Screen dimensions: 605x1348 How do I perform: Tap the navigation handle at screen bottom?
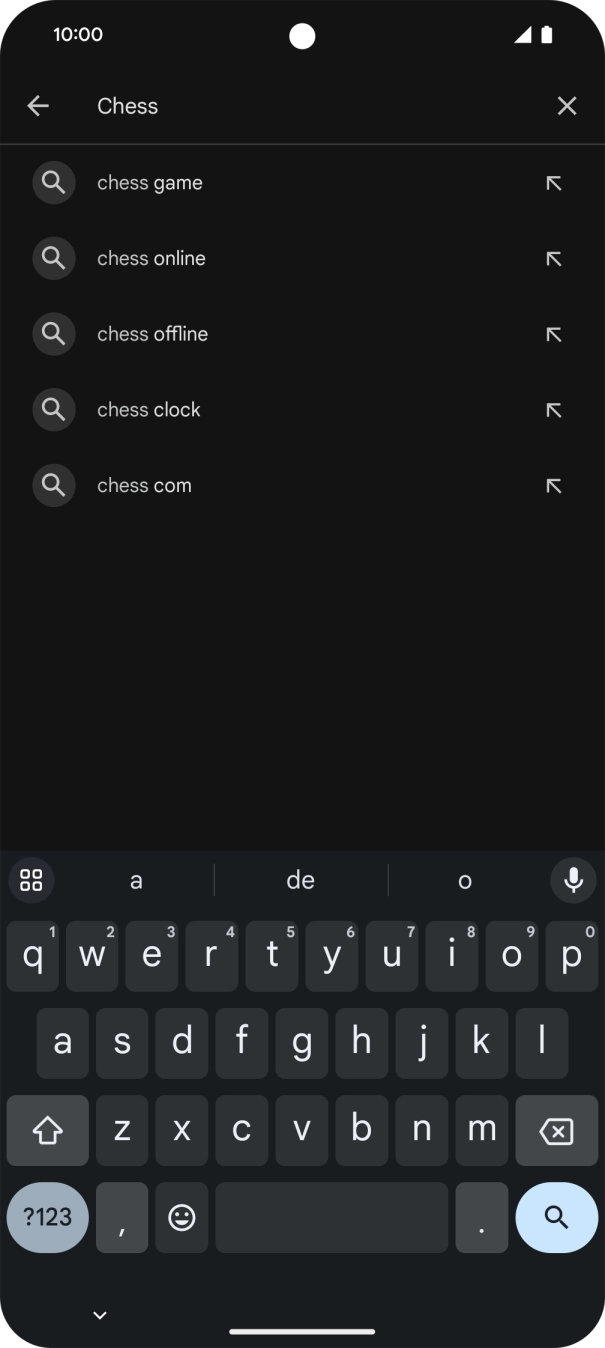[302, 1330]
